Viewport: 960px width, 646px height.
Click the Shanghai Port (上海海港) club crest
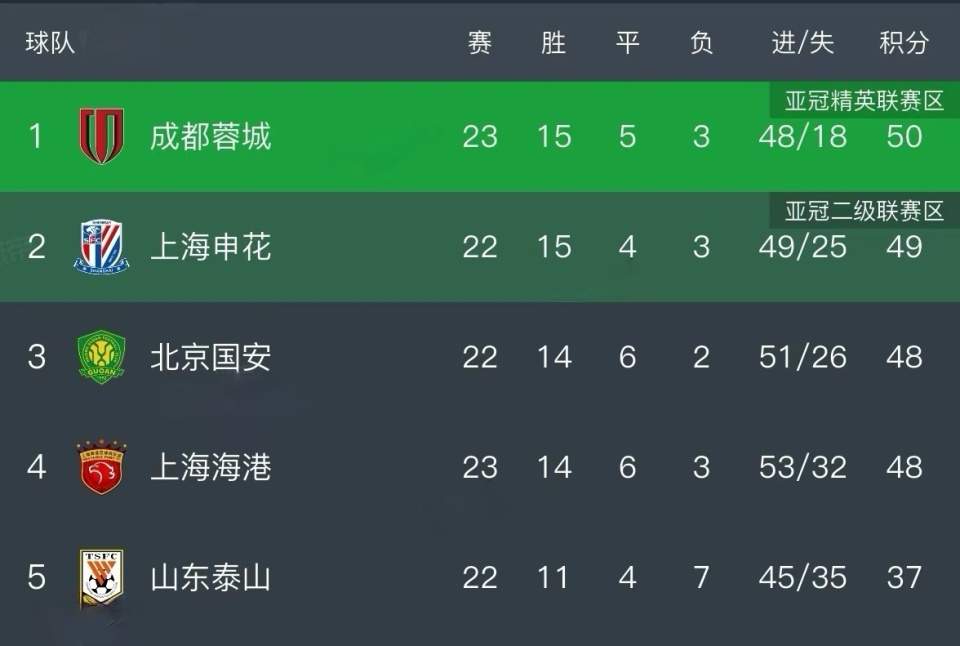pos(101,467)
